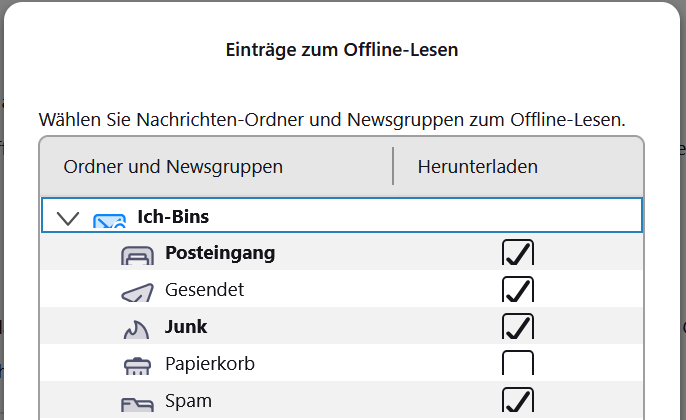Select the Gesendet folder name
The image size is (686, 420).
204,290
